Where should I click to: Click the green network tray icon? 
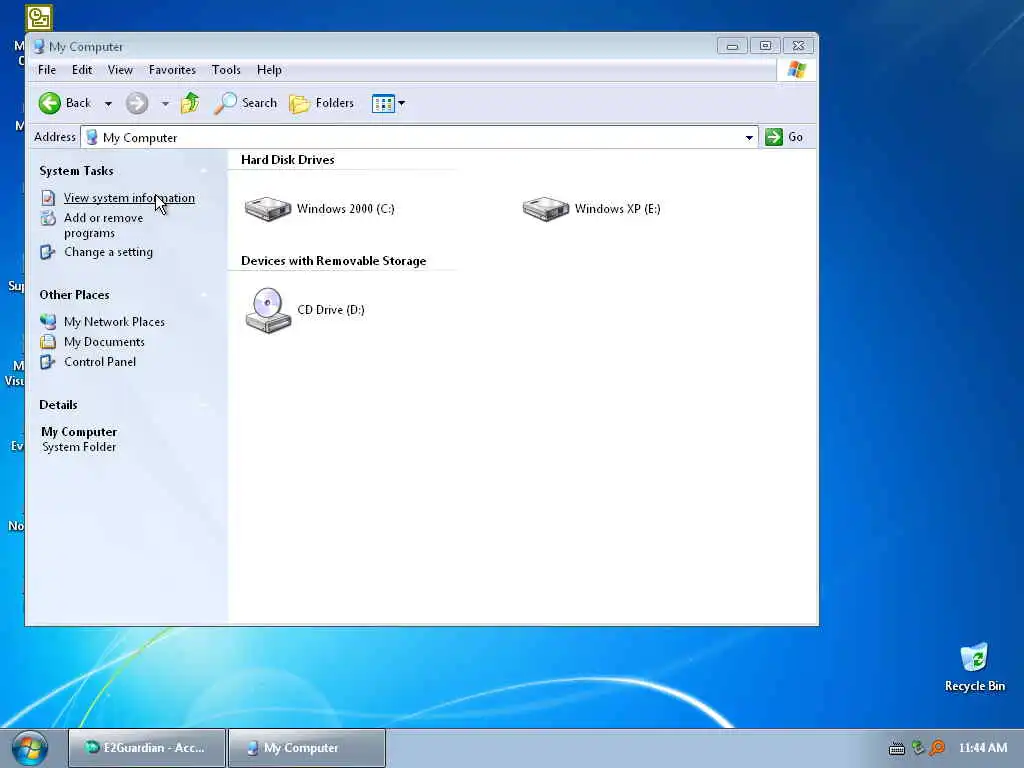918,748
